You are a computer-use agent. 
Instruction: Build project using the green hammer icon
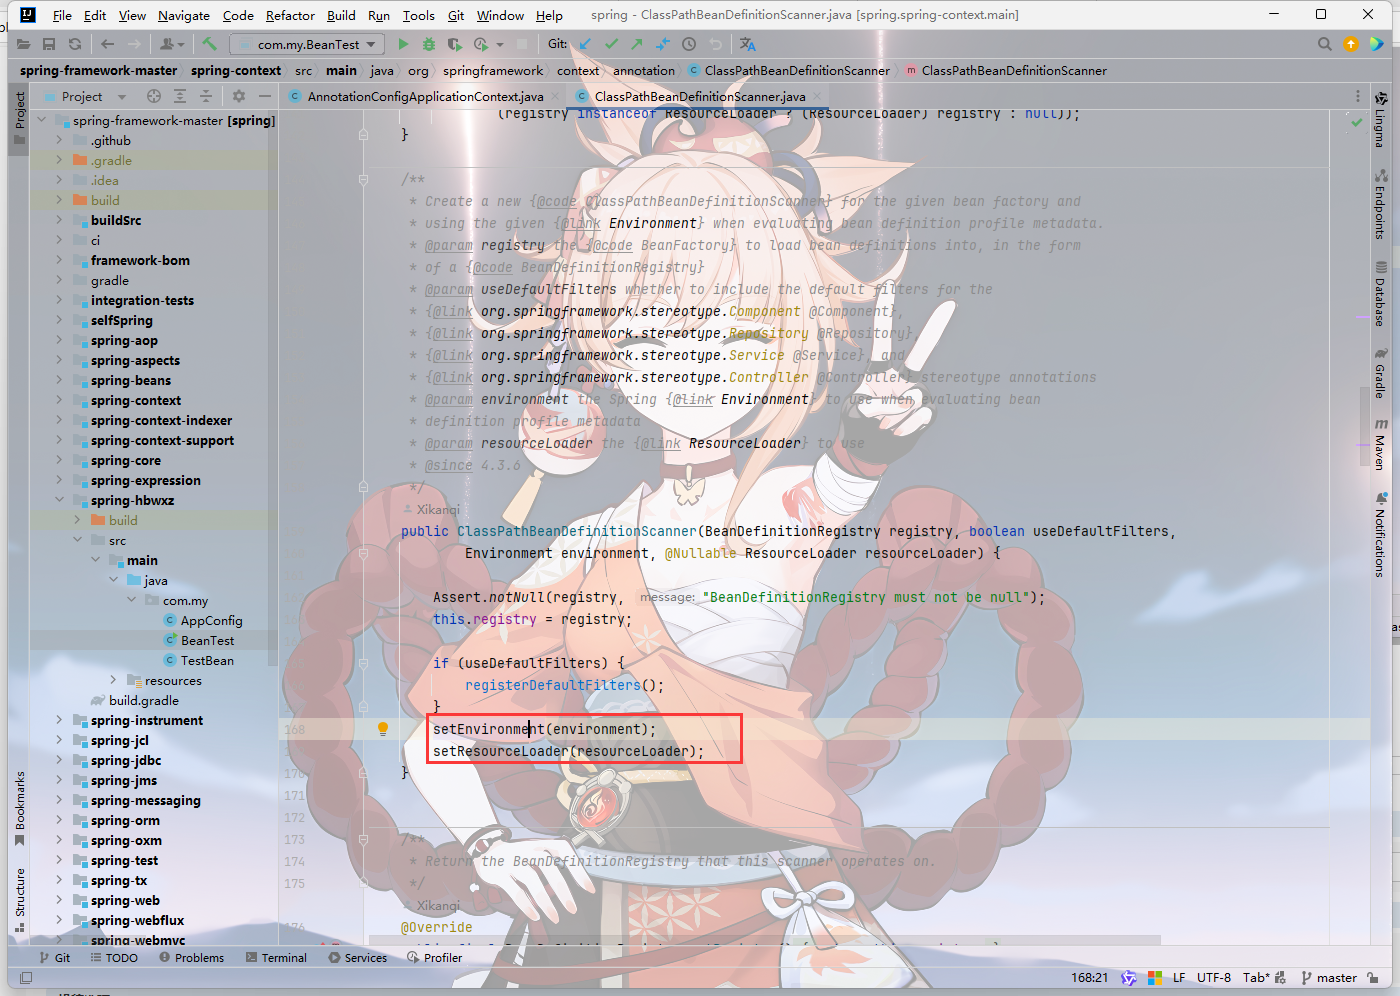click(x=209, y=44)
